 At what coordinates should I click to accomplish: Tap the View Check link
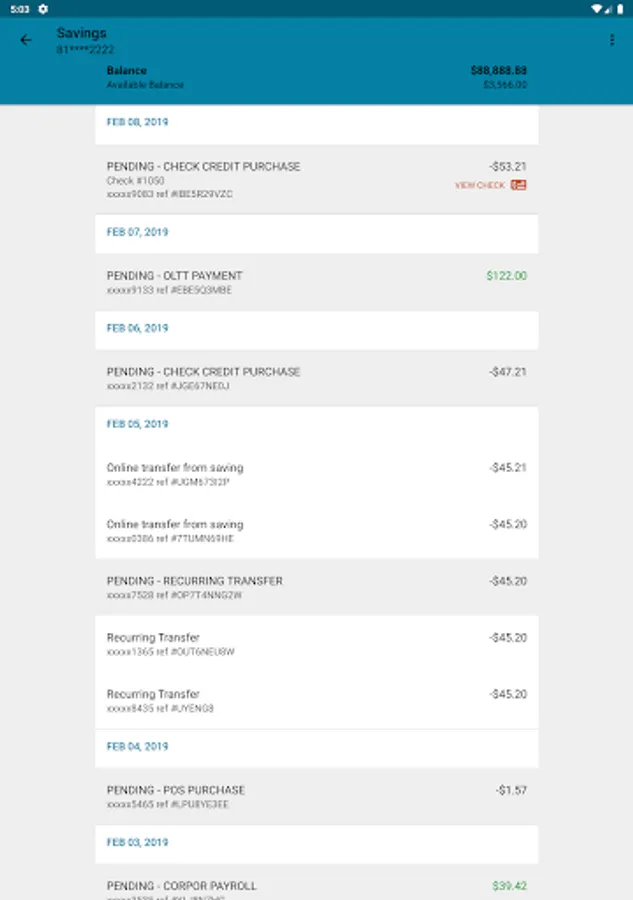(480, 185)
